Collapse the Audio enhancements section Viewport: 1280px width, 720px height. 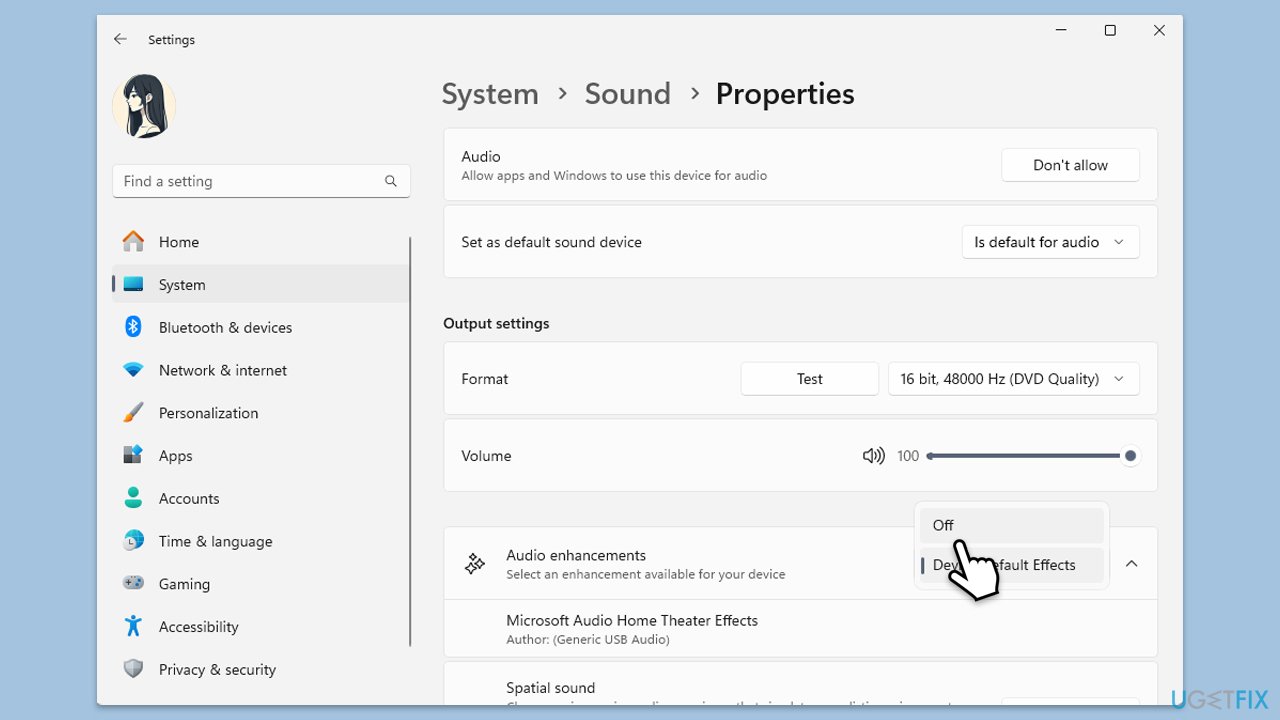[1131, 564]
